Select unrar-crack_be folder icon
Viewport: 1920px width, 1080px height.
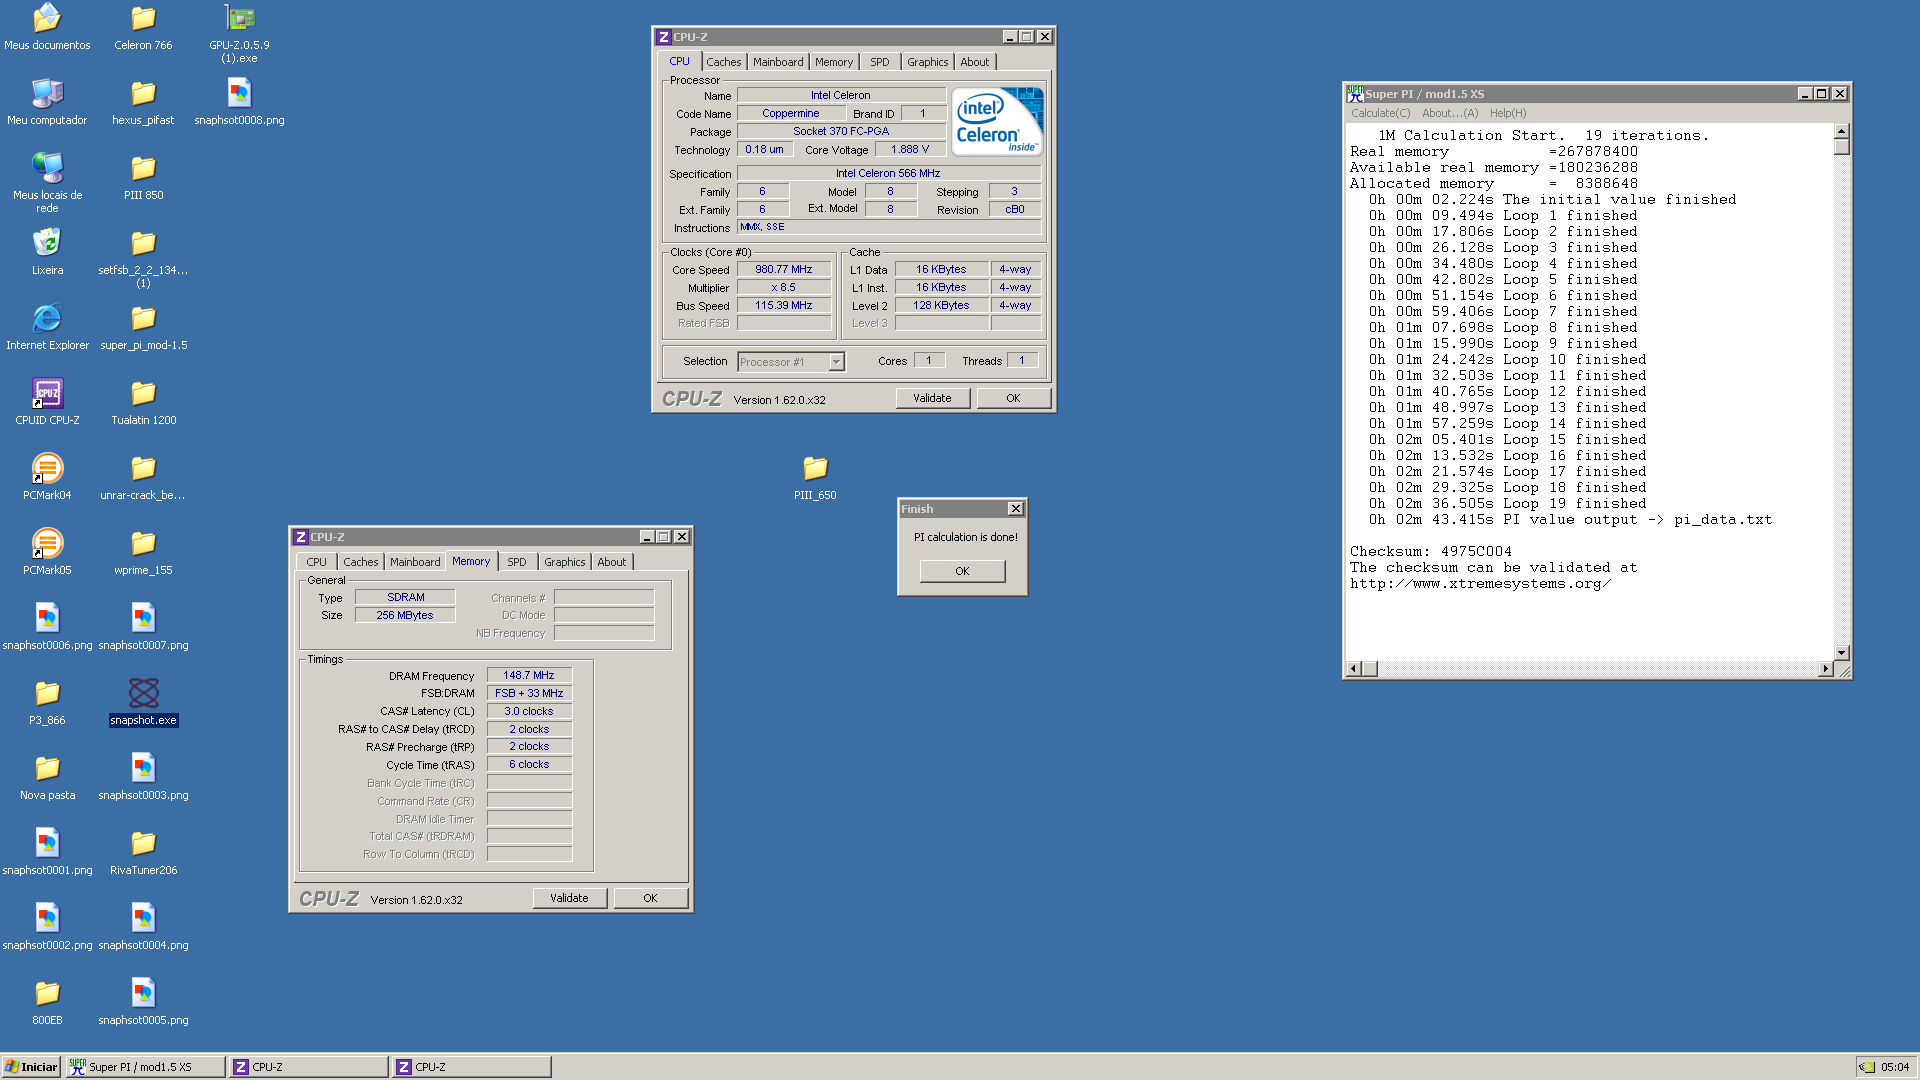(x=143, y=477)
